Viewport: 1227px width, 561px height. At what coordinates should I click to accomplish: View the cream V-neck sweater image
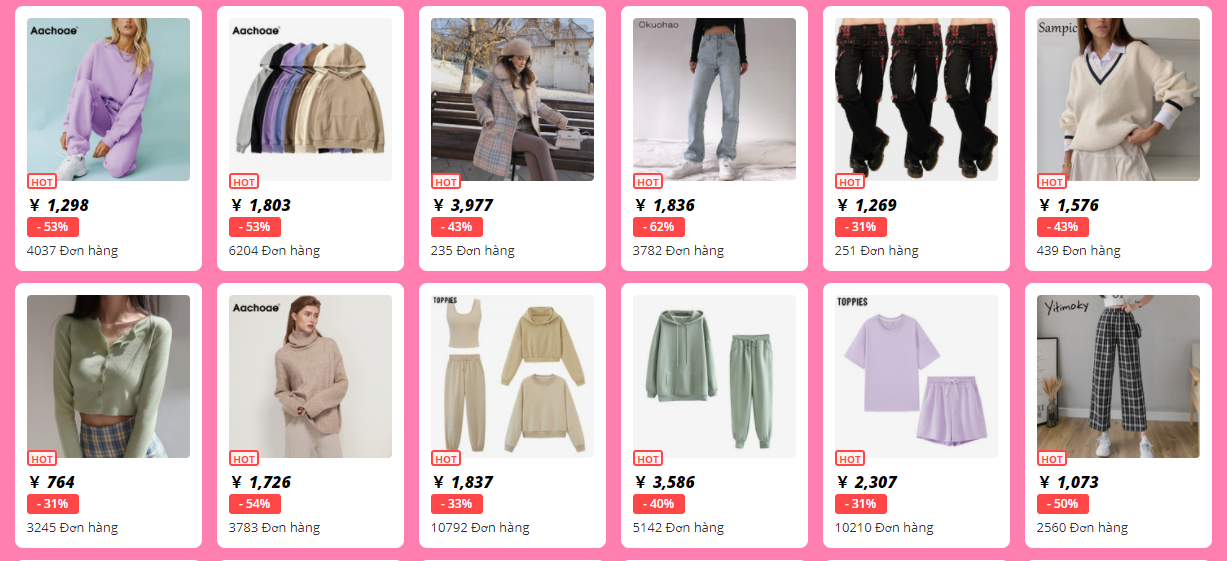tap(1118, 99)
